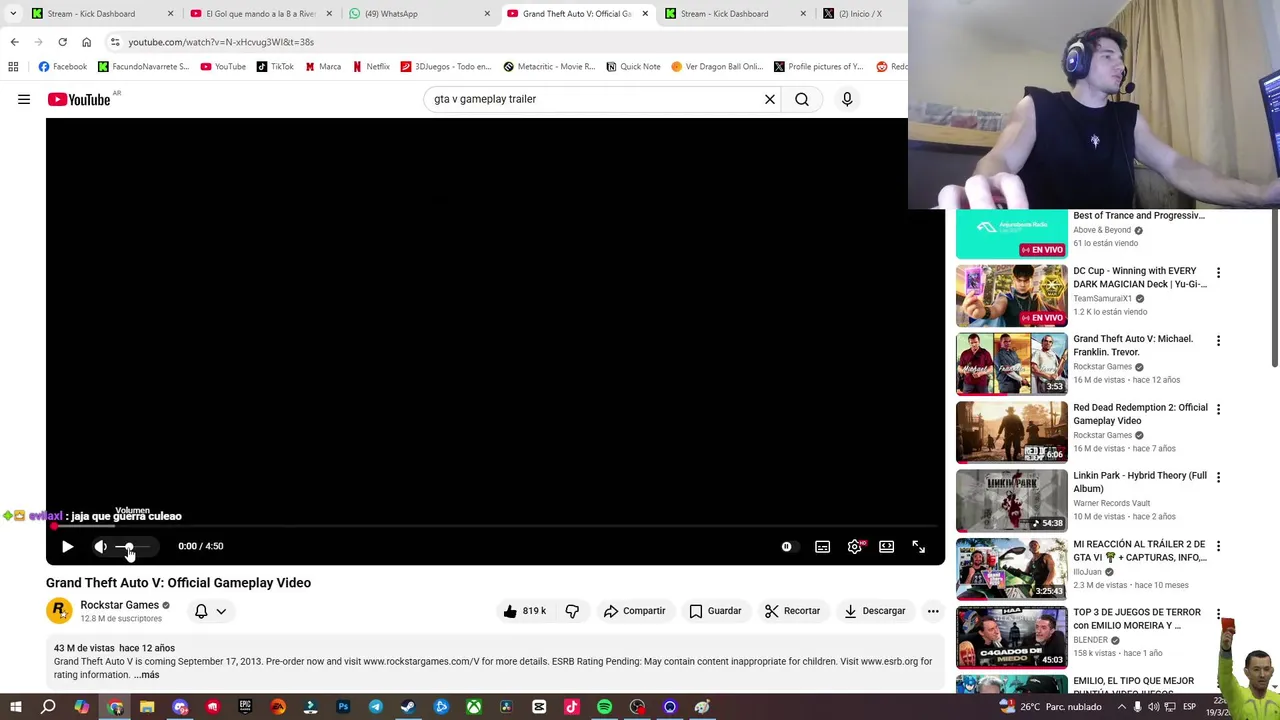Open Windows taskbar search
Image resolution: width=1280 pixels, height=720 pixels.
(x=48, y=708)
